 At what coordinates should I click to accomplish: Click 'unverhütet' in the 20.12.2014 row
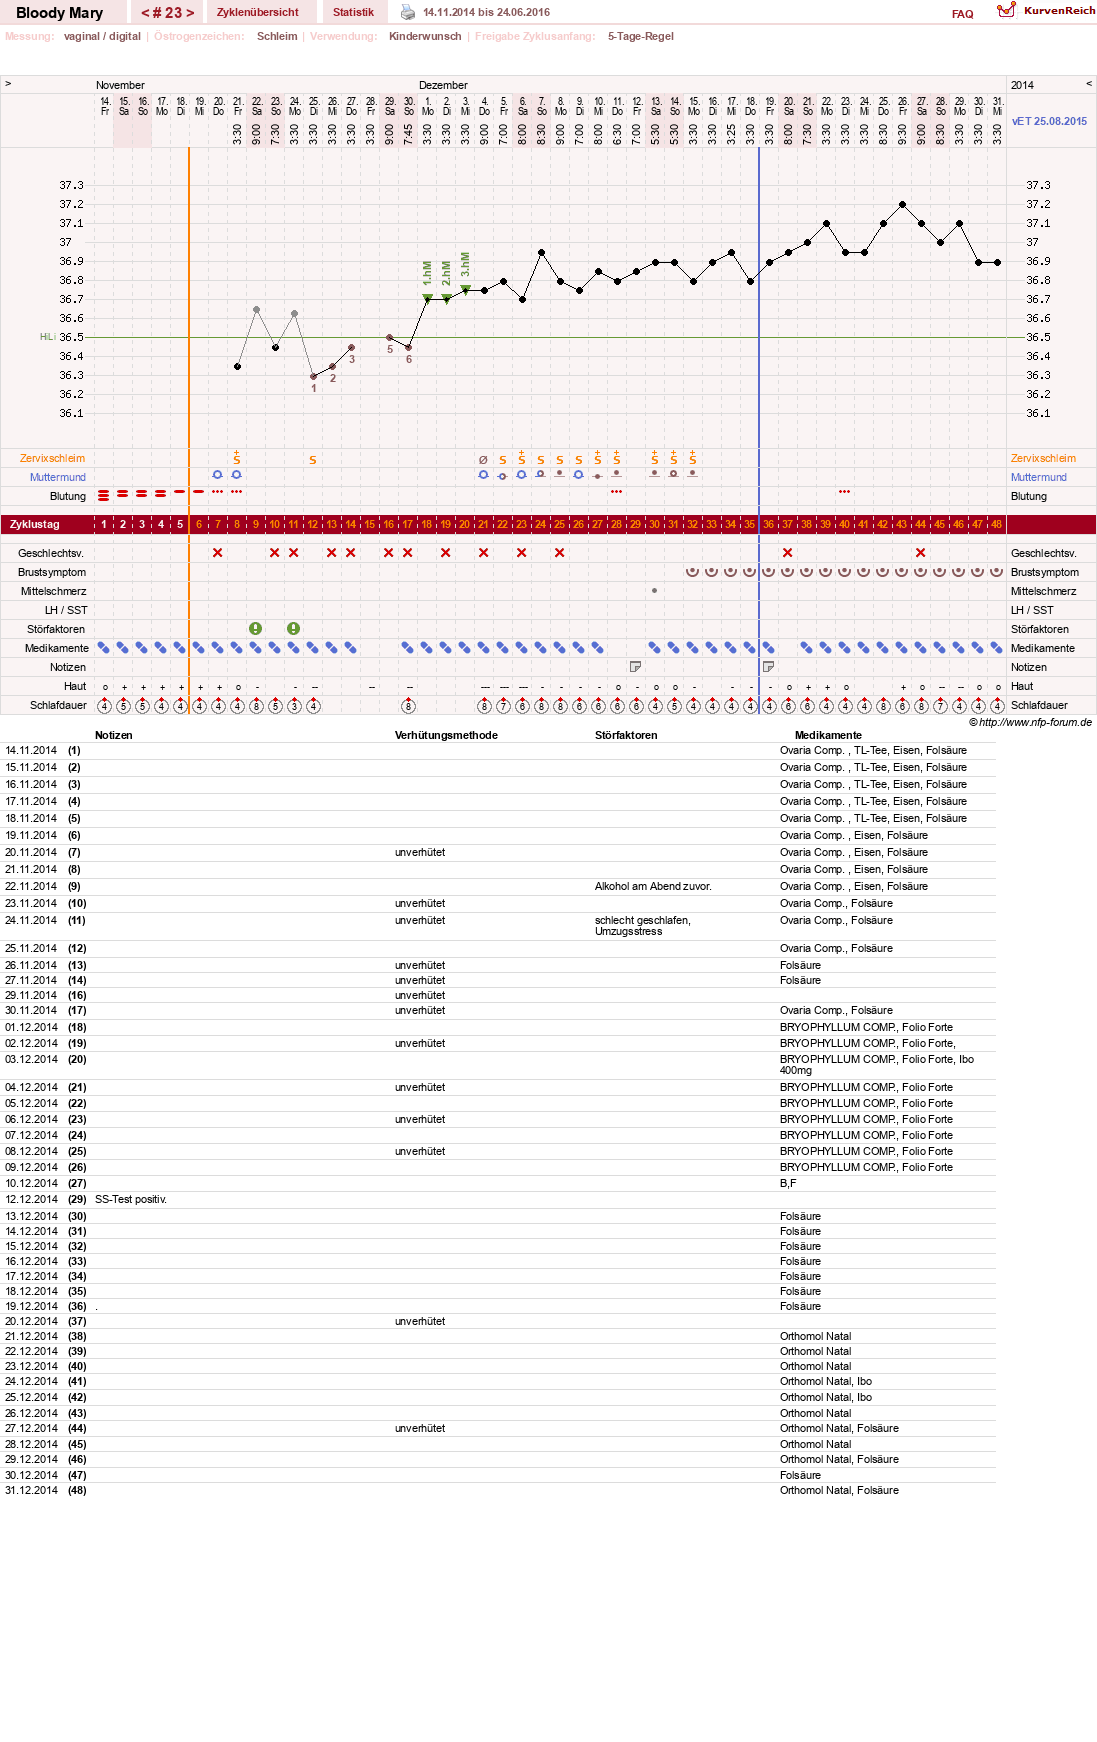[420, 1321]
